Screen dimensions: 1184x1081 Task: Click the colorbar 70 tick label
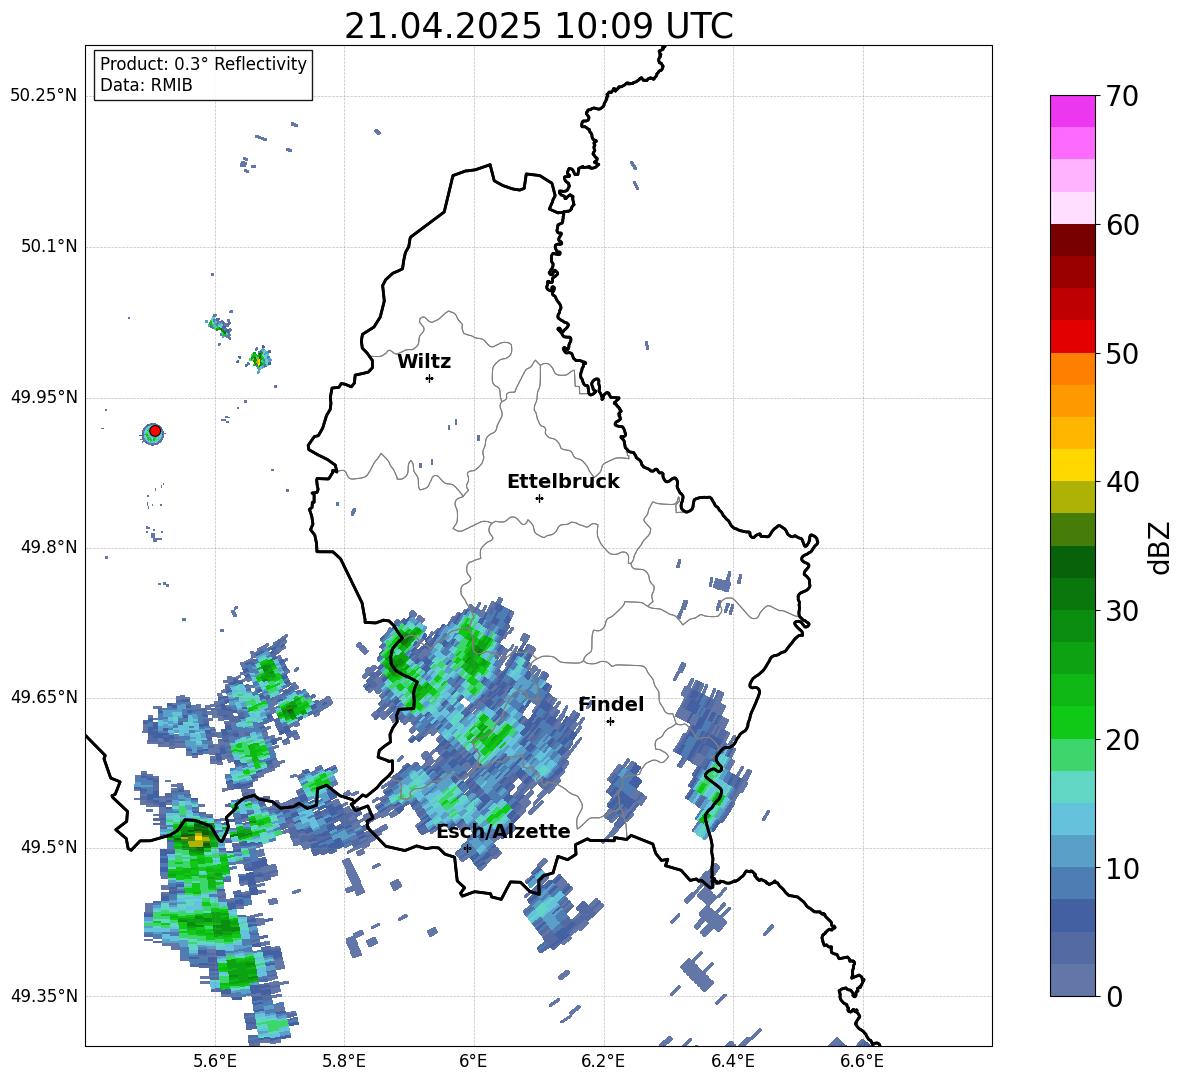pyautogui.click(x=1123, y=96)
